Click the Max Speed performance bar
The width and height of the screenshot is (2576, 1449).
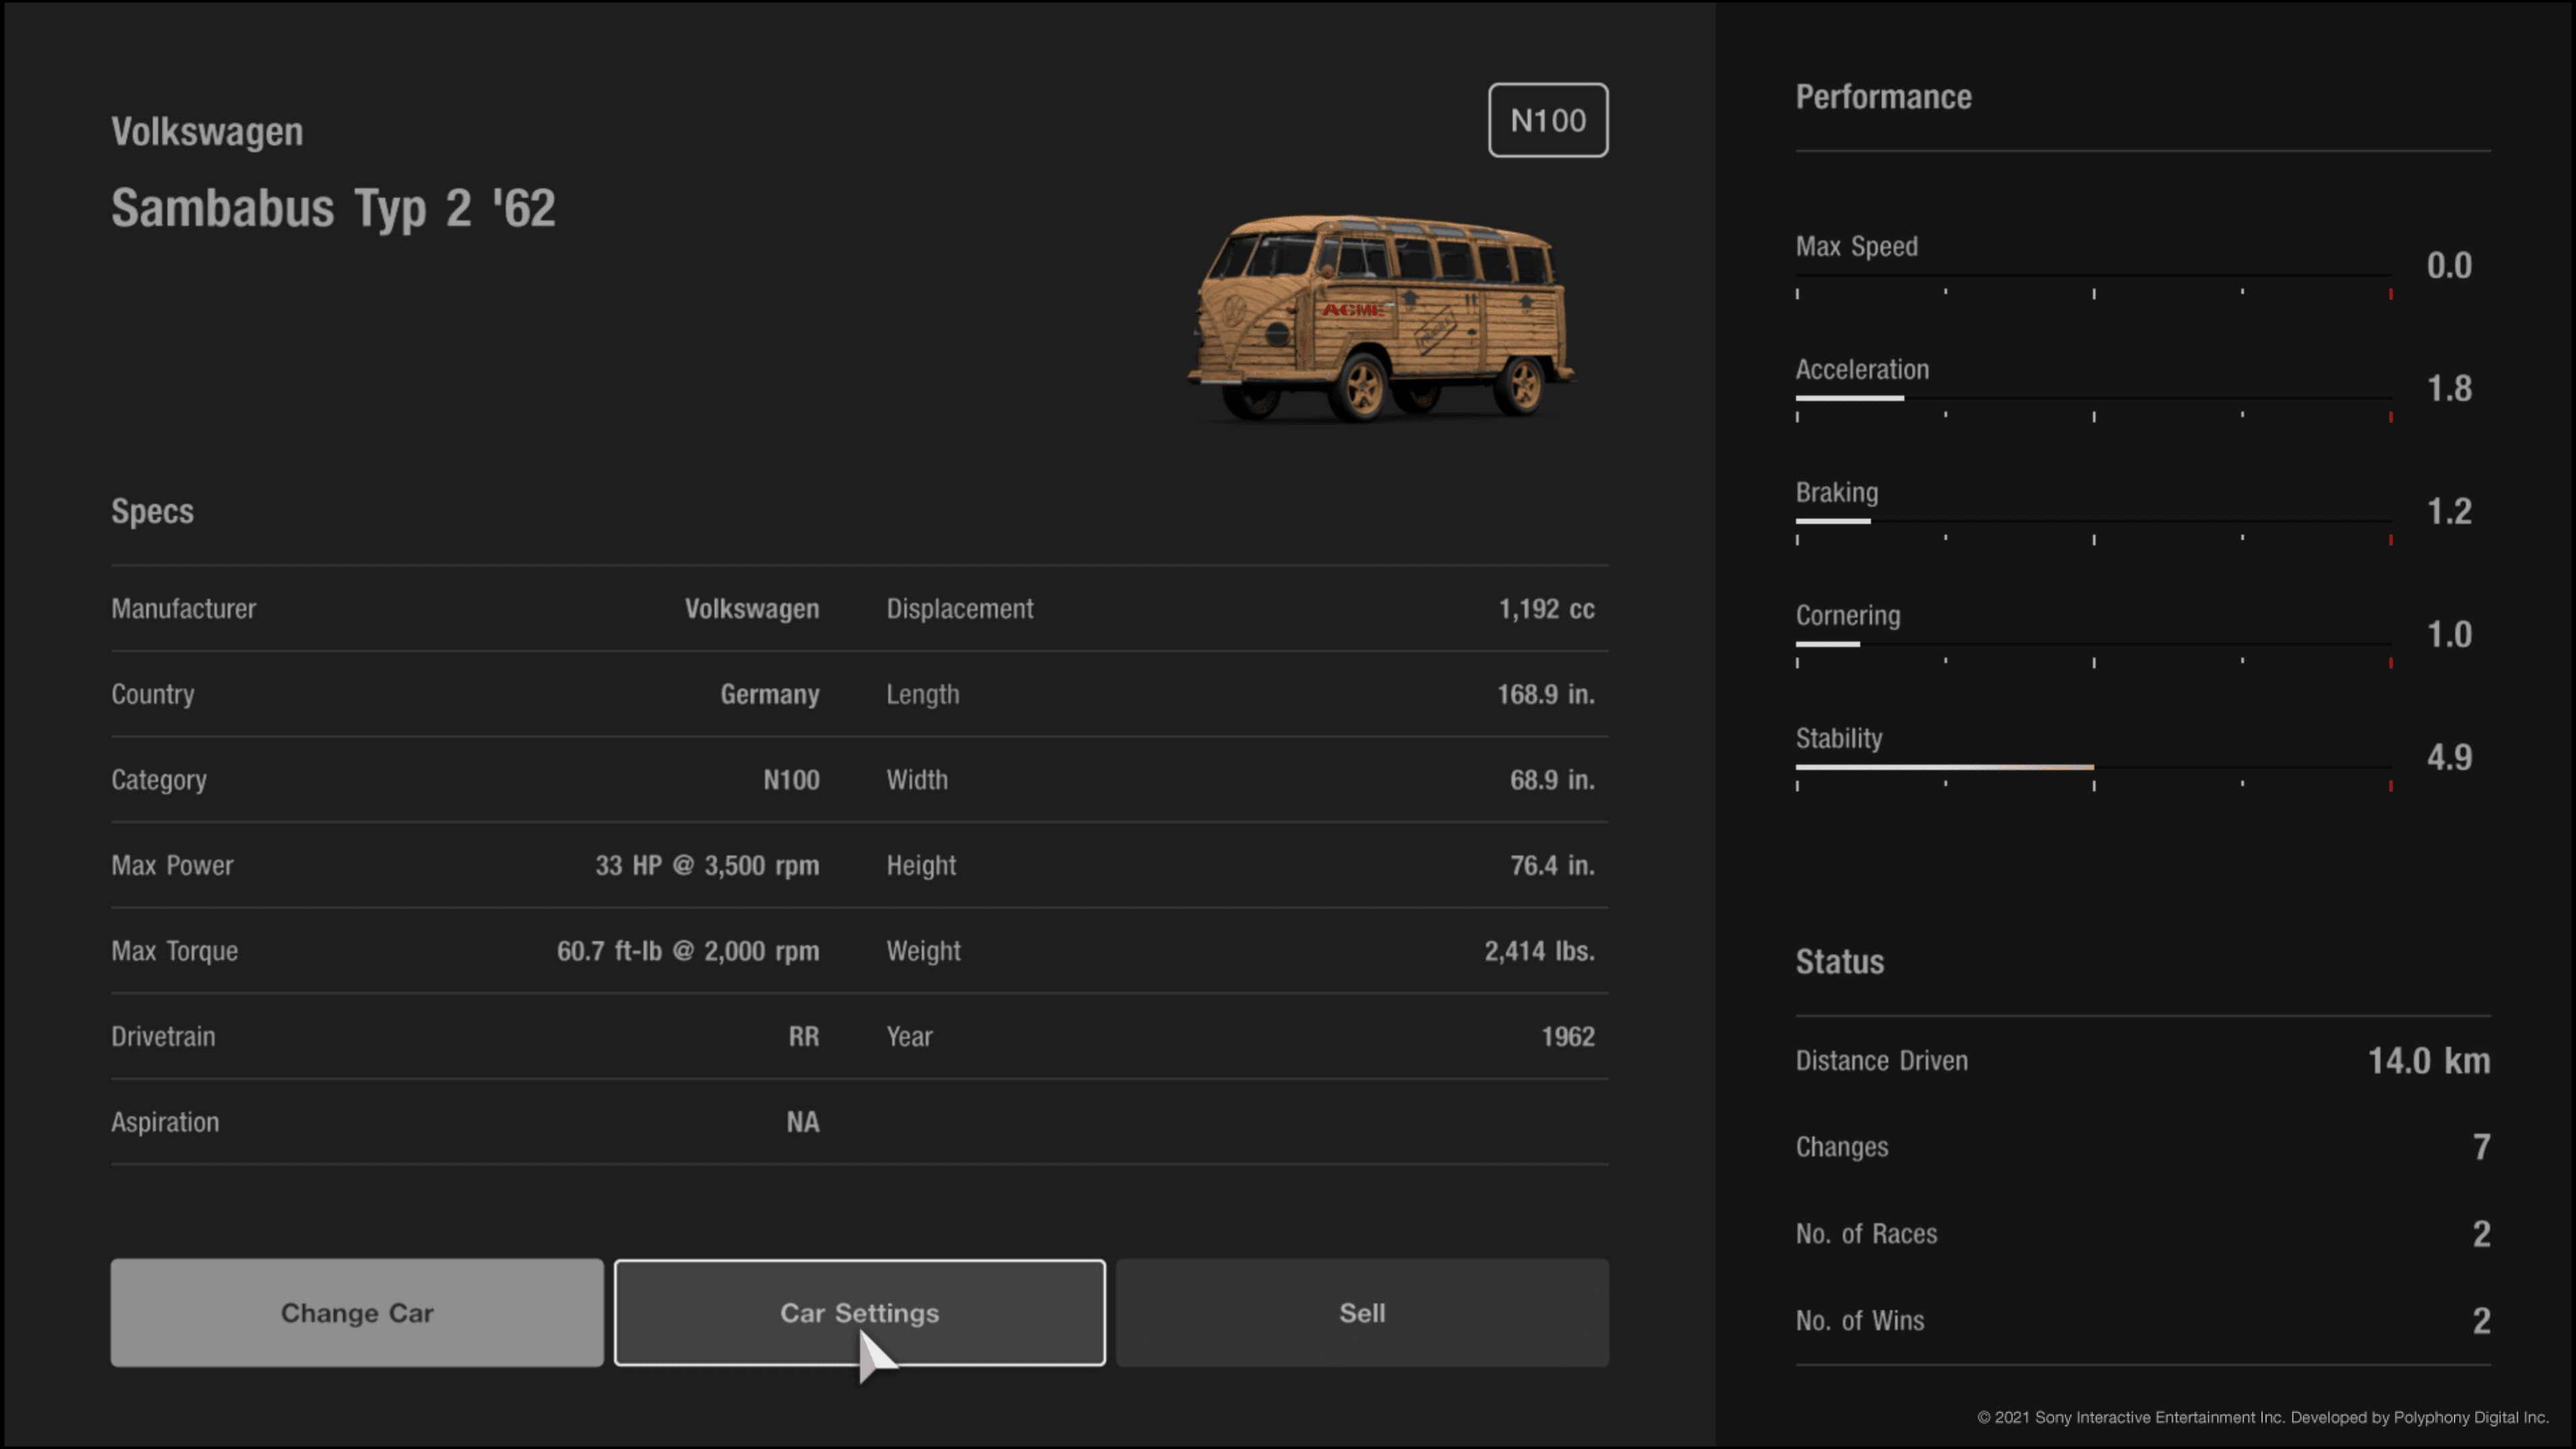2093,275
